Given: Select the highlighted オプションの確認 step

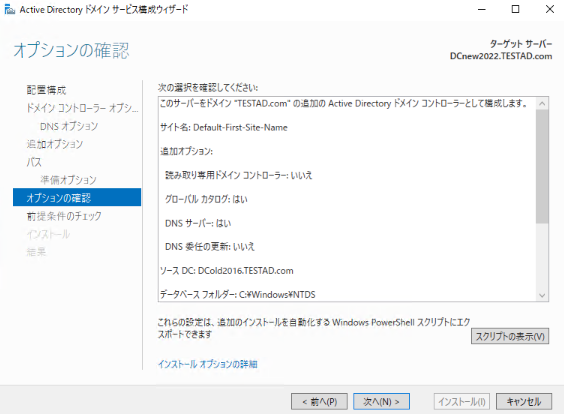Looking at the screenshot, I should pyautogui.click(x=77, y=197).
